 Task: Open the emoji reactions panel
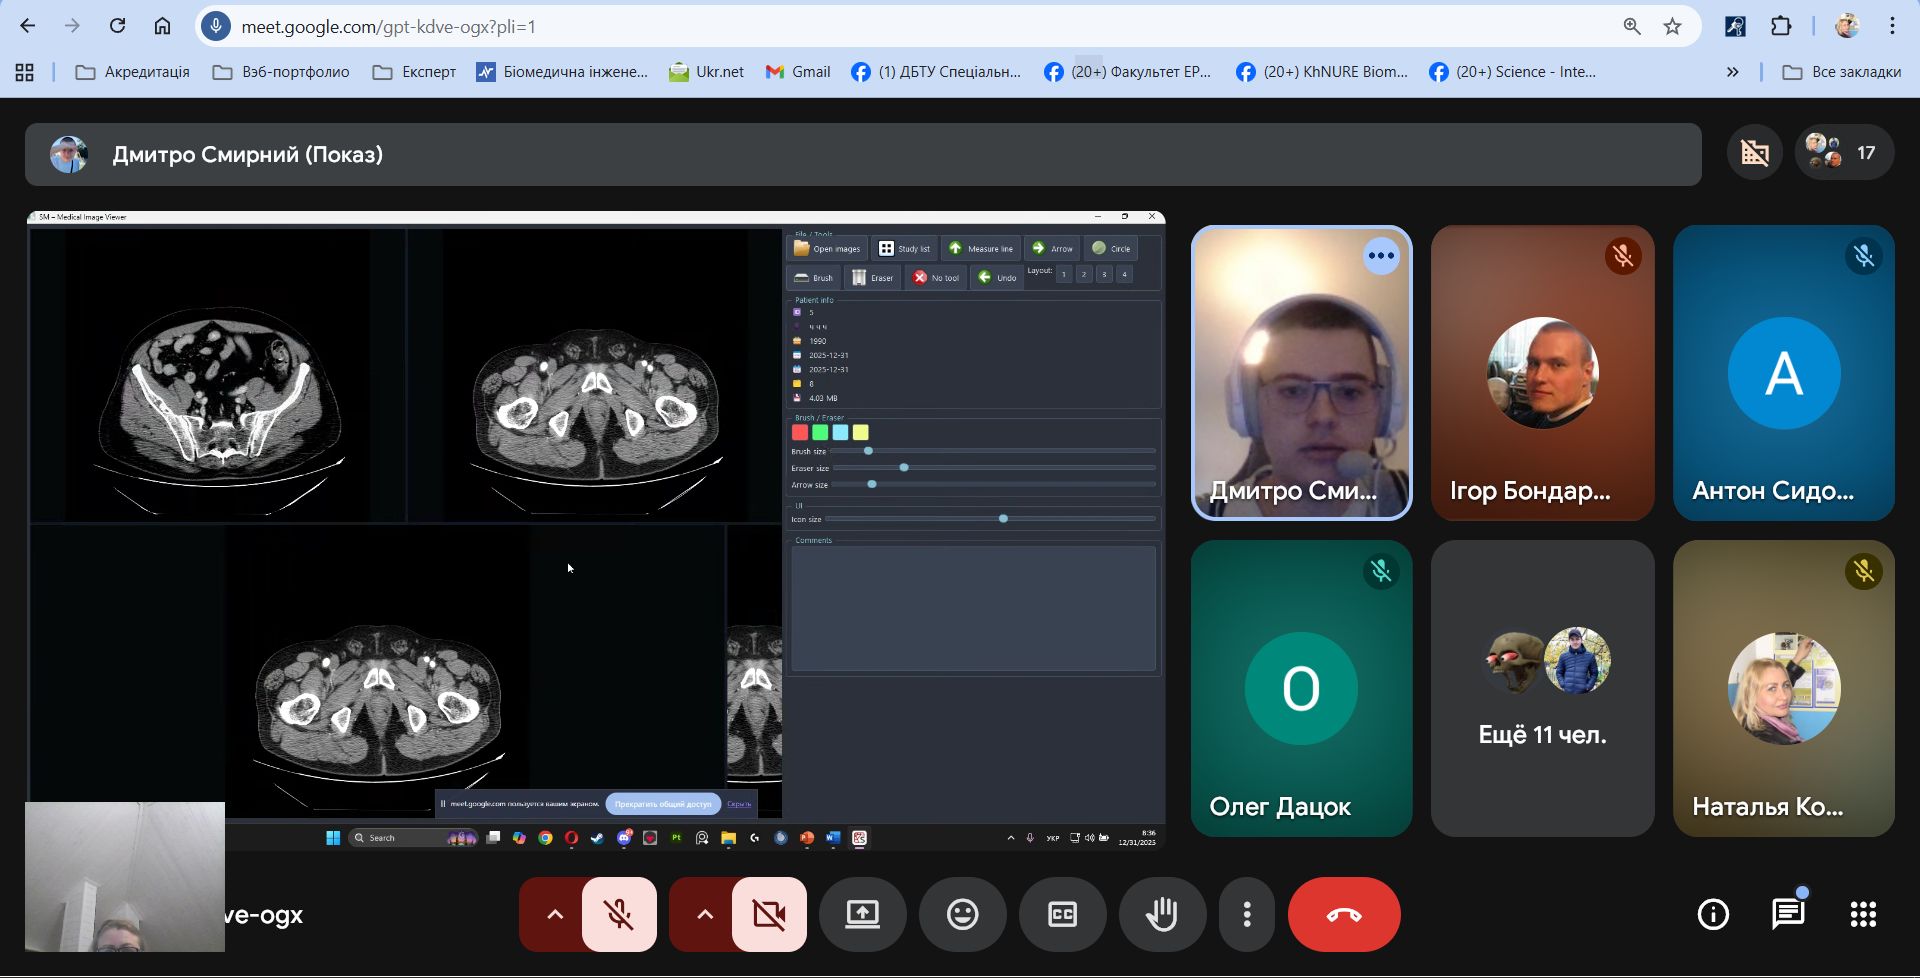point(962,914)
